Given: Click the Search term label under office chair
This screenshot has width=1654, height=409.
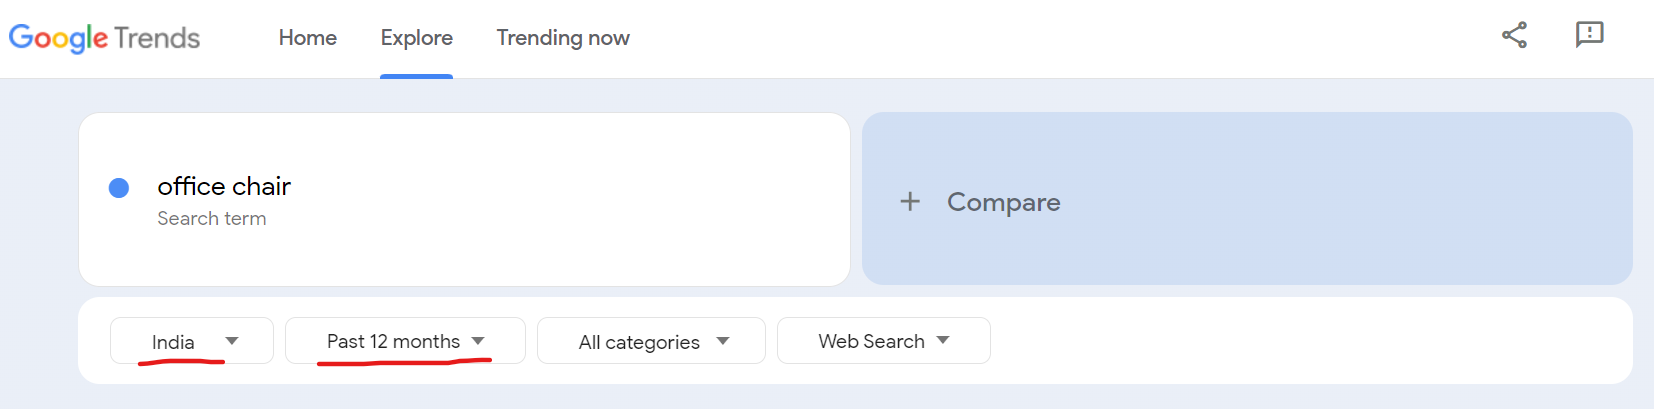Looking at the screenshot, I should 212,219.
